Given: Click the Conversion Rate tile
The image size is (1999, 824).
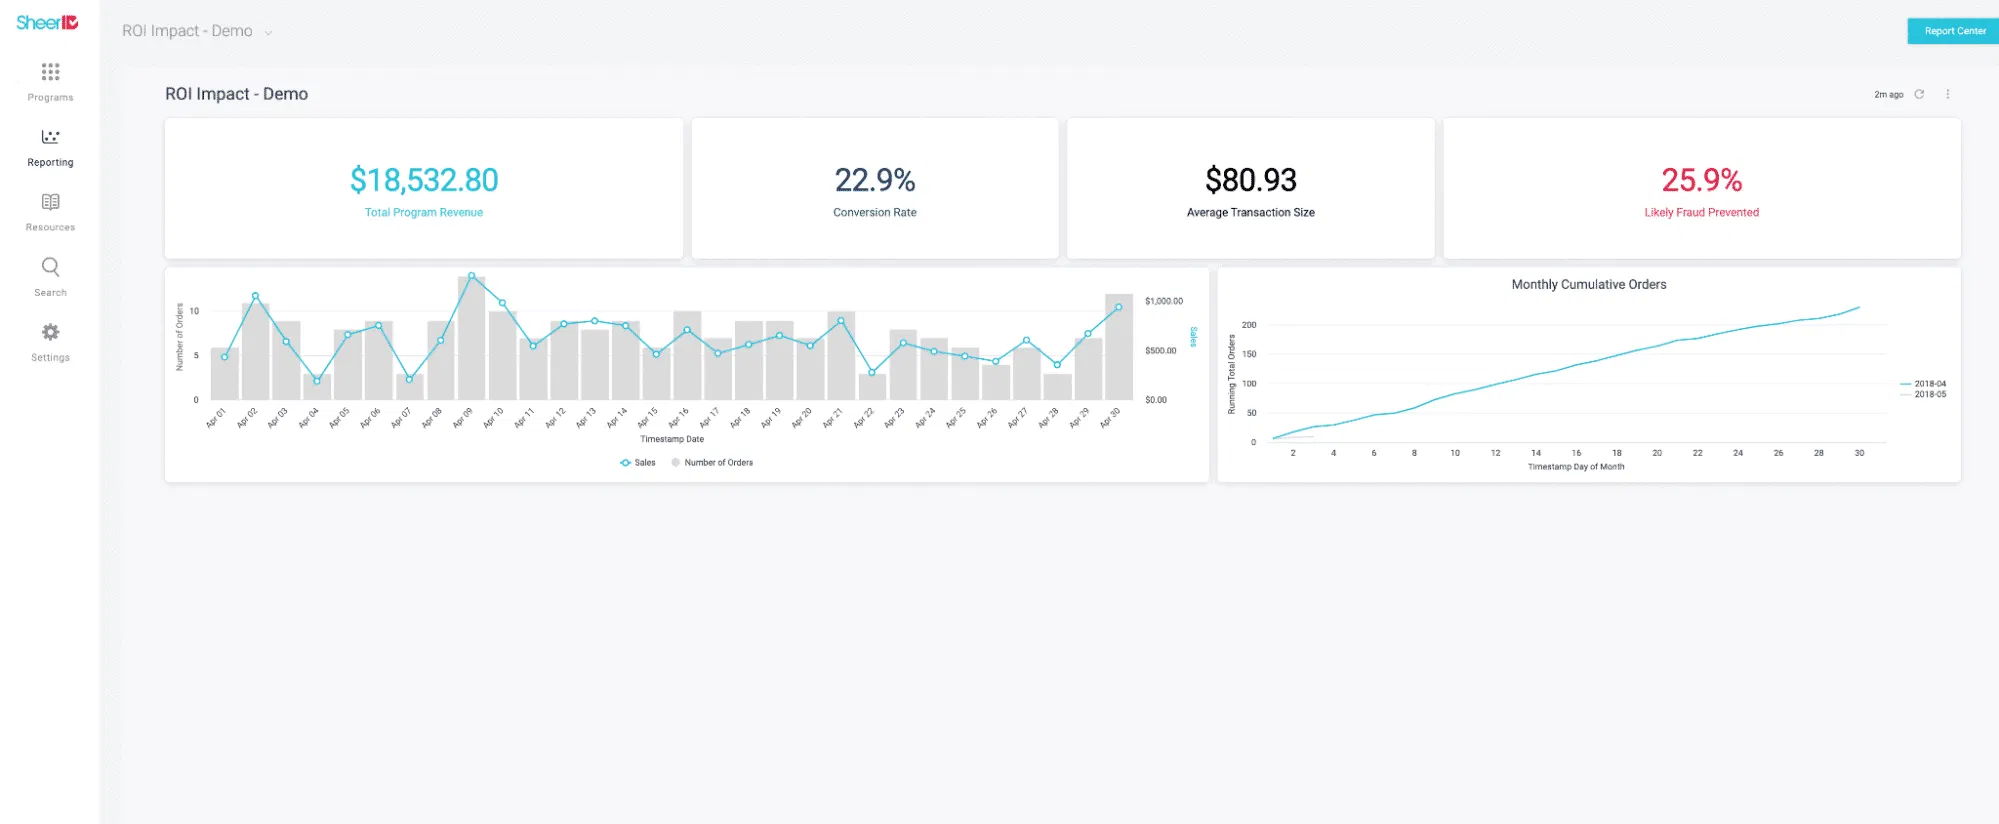Looking at the screenshot, I should (x=874, y=189).
